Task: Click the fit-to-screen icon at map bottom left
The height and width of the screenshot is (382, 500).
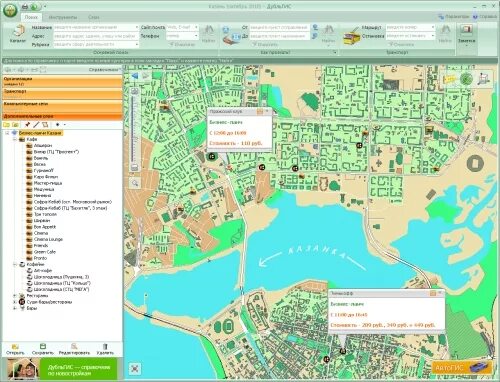Action: tap(135, 368)
